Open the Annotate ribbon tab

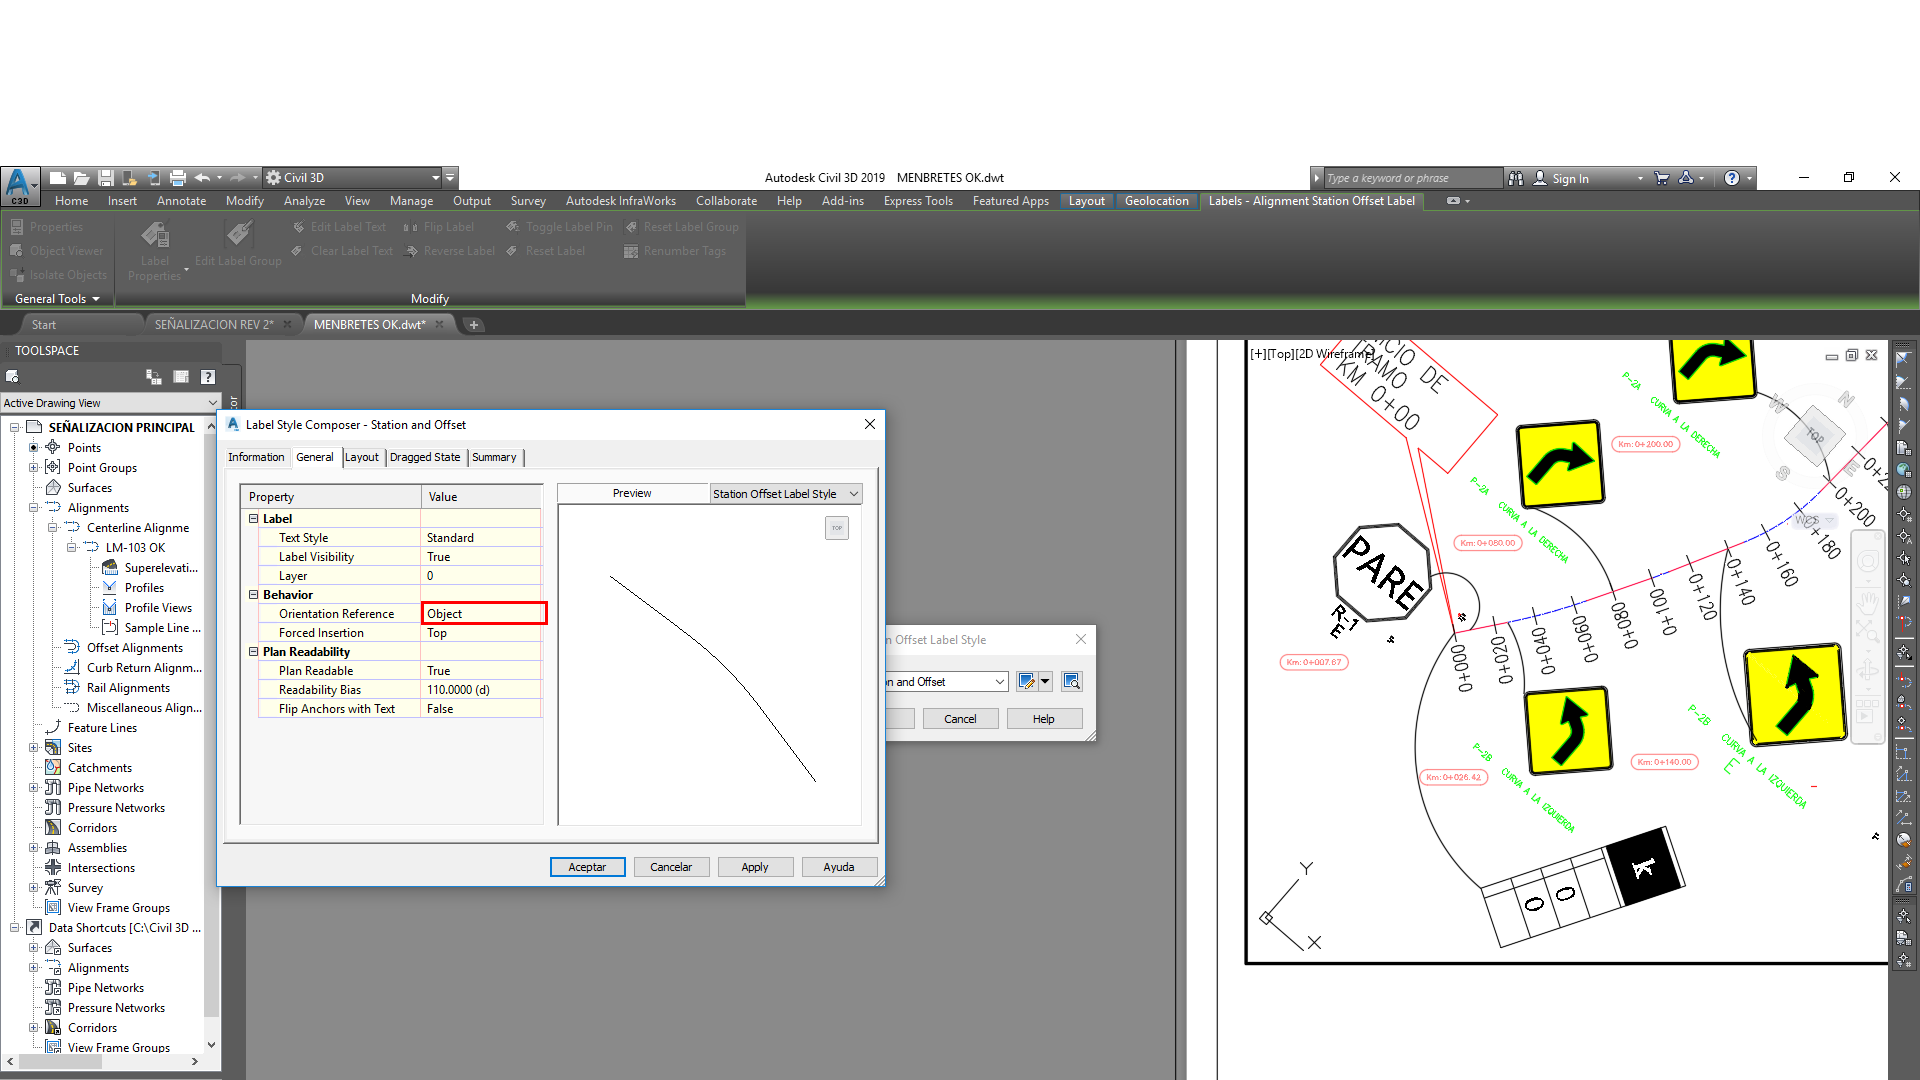[x=181, y=200]
